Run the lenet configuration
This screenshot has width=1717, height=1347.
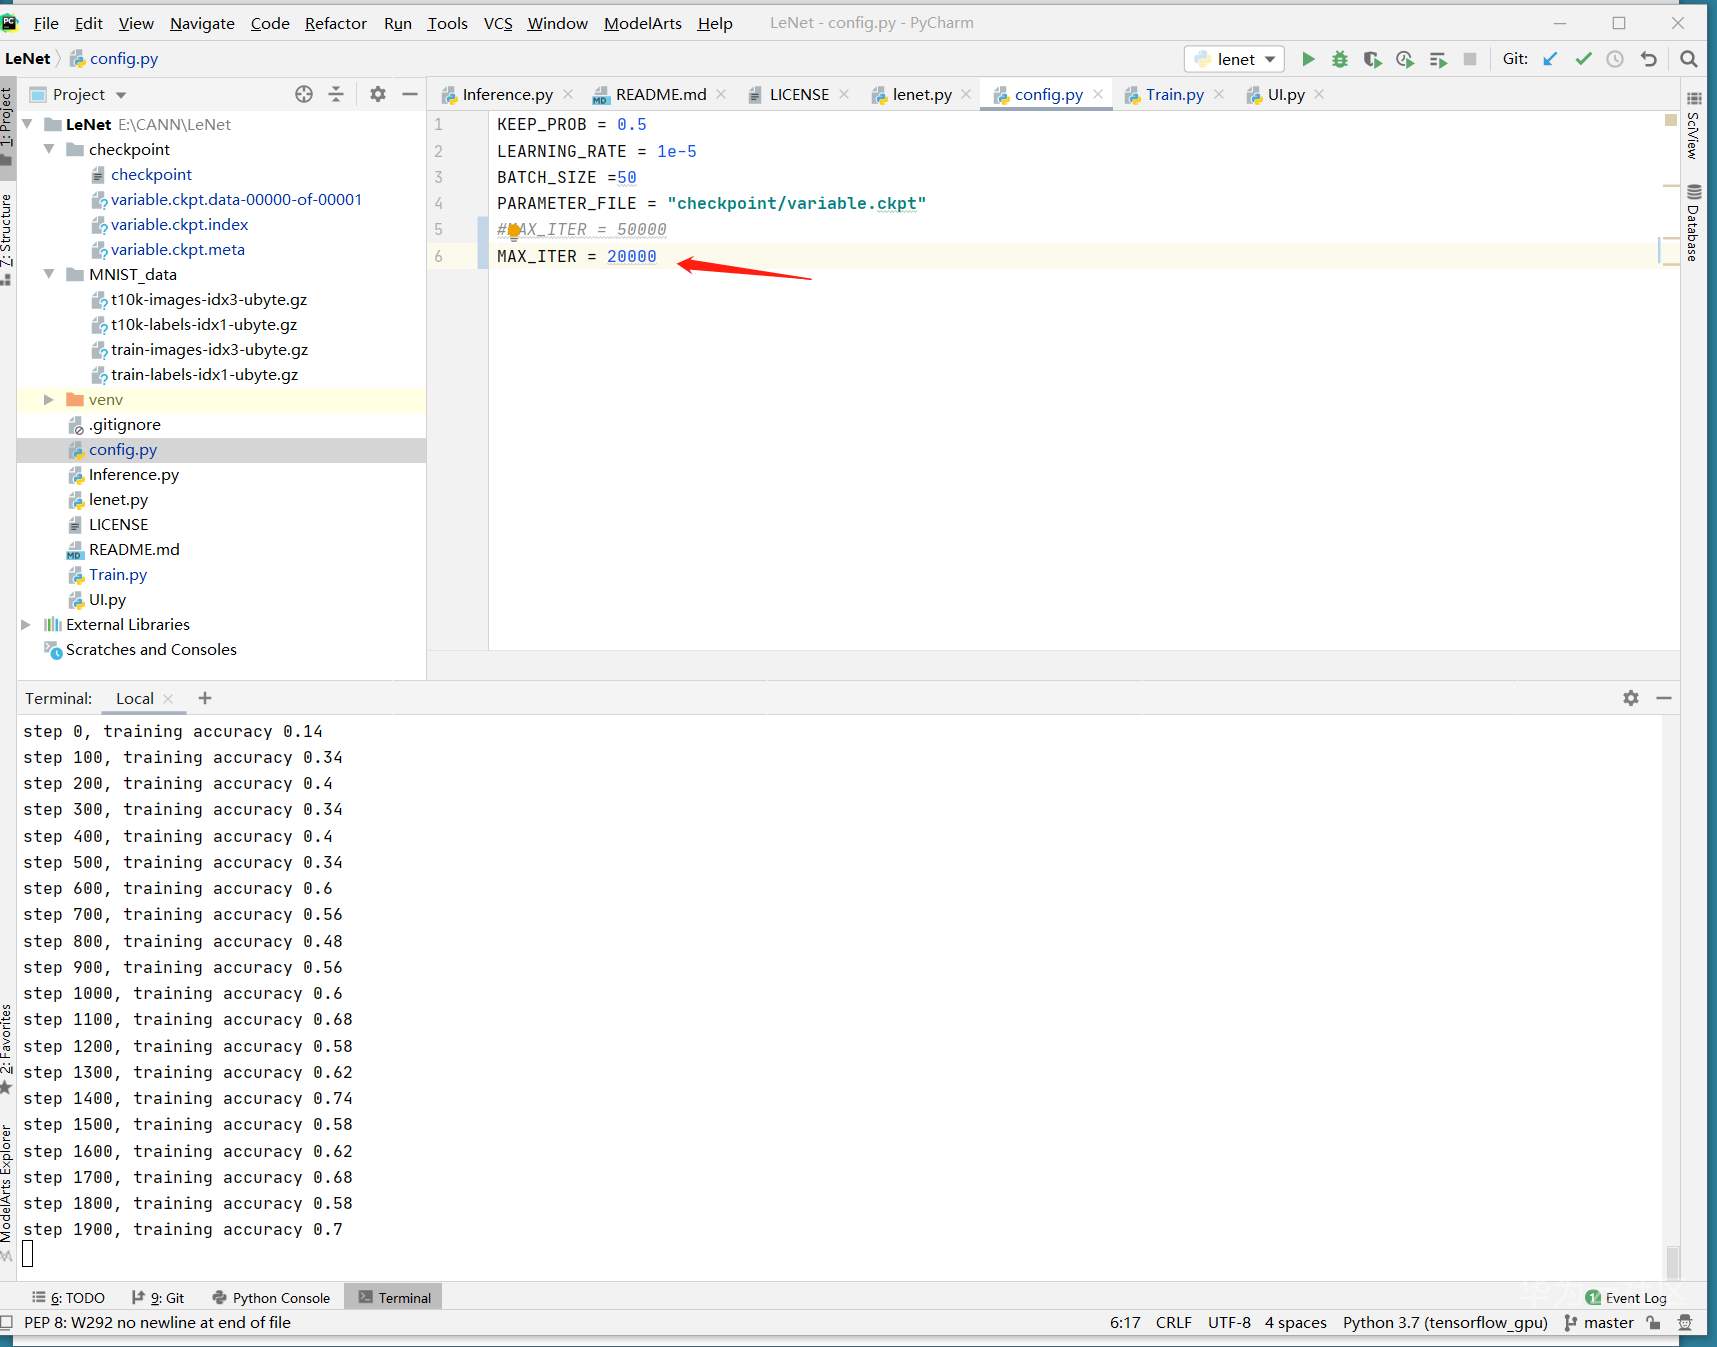point(1307,59)
